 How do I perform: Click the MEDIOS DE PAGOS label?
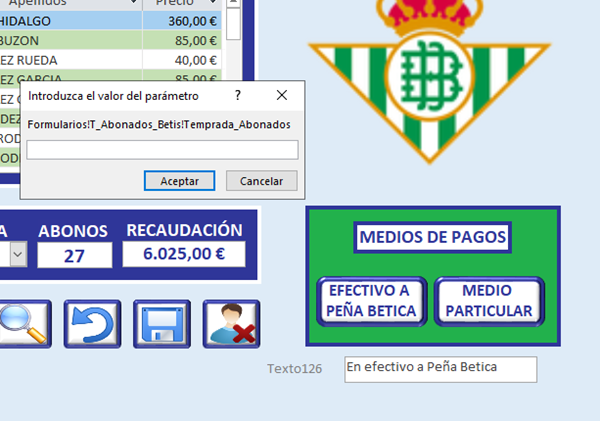click(433, 237)
